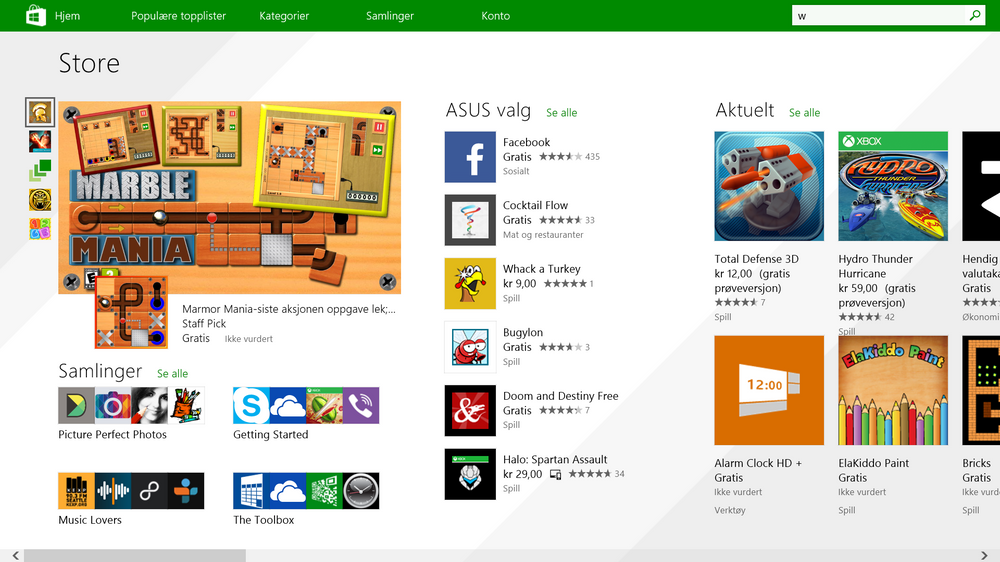Click the 'ElaKiddo Paint' title text

pyautogui.click(x=874, y=463)
